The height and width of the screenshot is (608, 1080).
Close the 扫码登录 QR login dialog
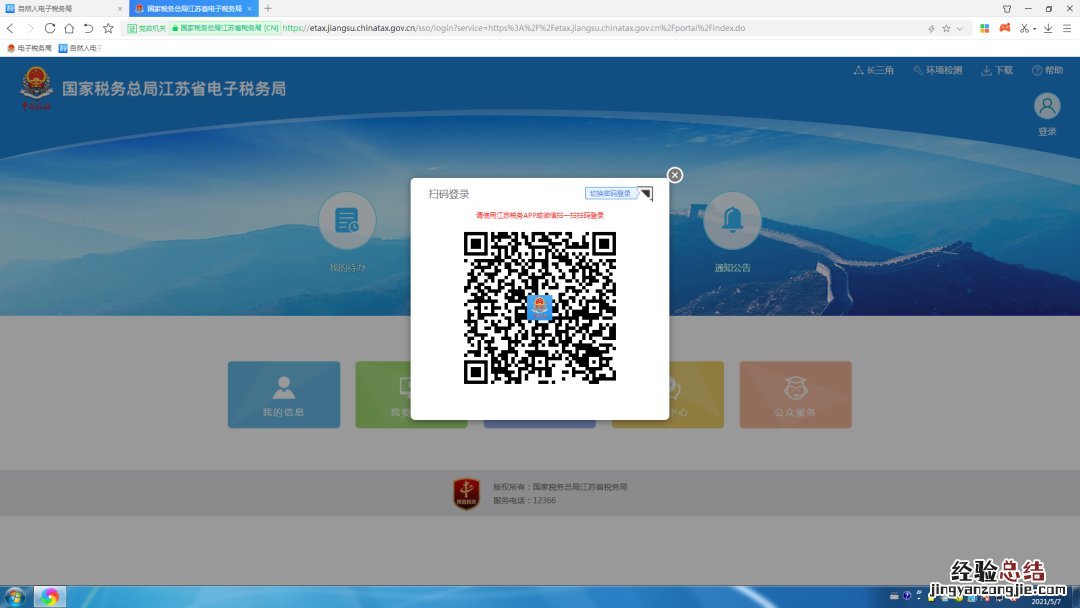tap(675, 175)
